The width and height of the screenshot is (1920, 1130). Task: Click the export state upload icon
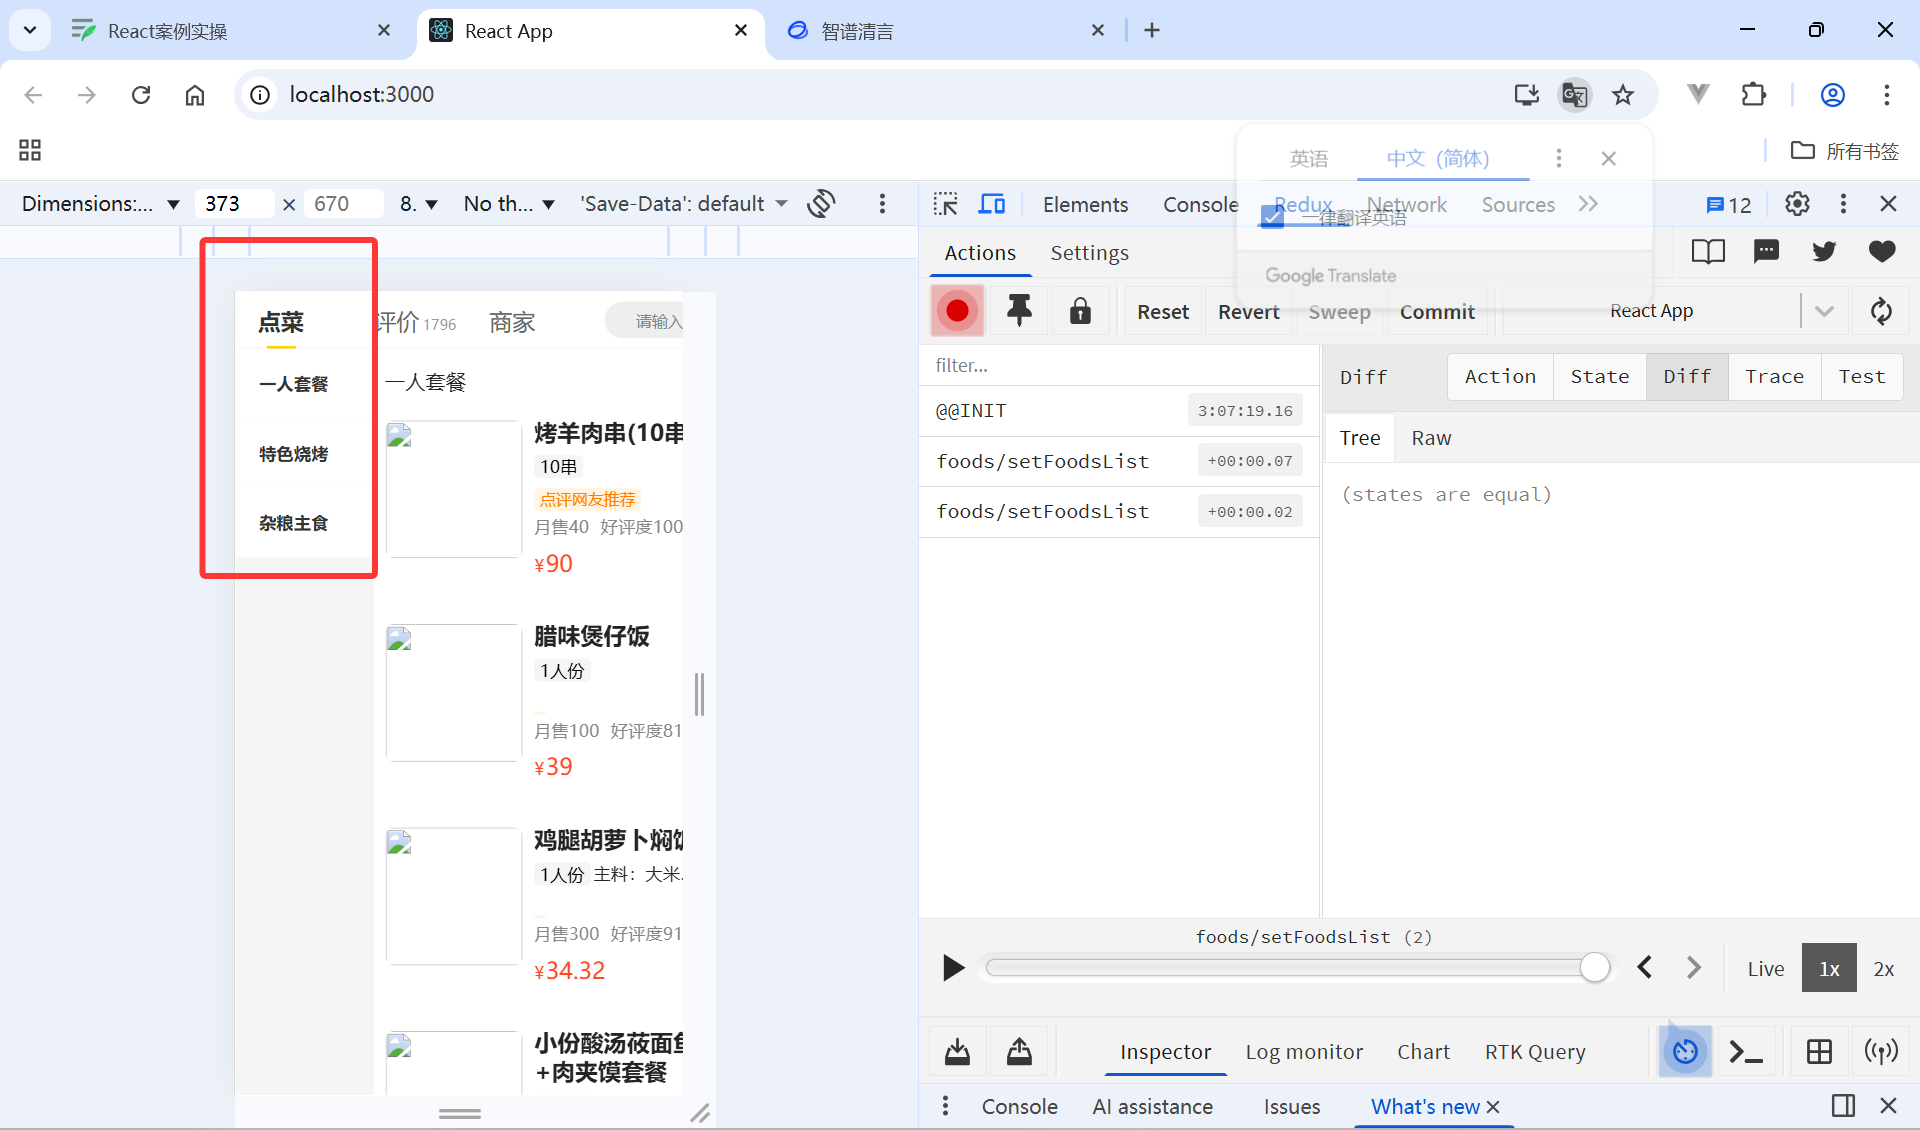(1019, 1051)
